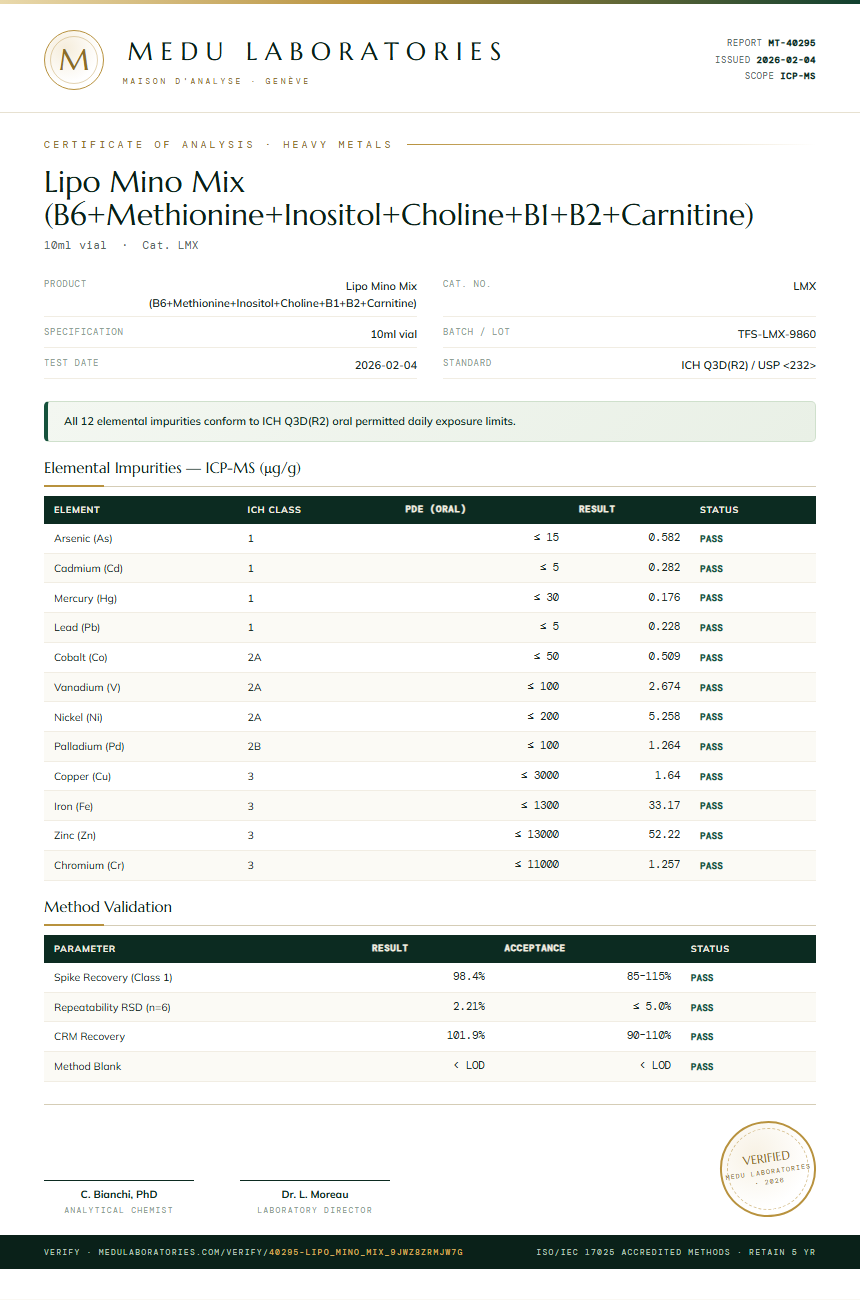Click PASS status in the Nickel row

coord(711,717)
